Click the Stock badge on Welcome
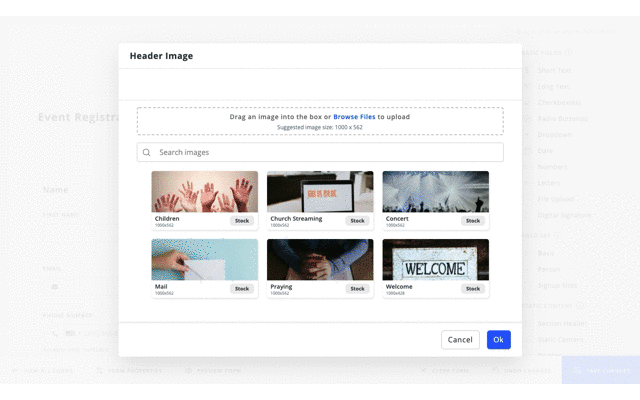 coord(473,289)
